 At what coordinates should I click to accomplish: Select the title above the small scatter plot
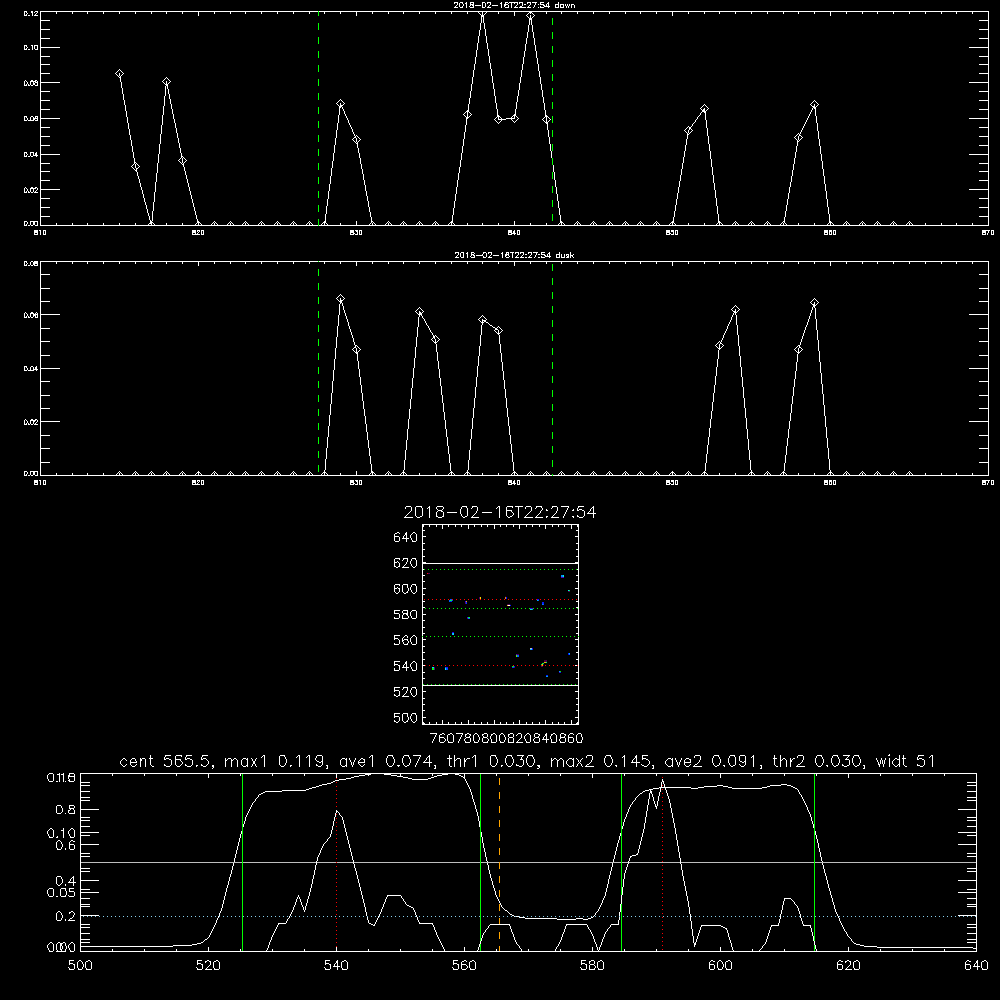coord(500,512)
